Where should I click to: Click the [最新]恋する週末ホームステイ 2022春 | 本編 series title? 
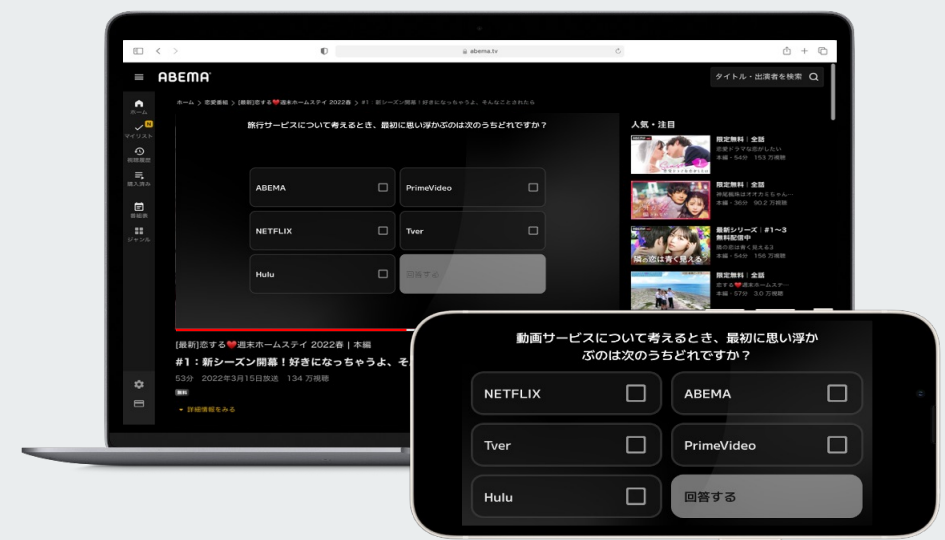tap(273, 345)
